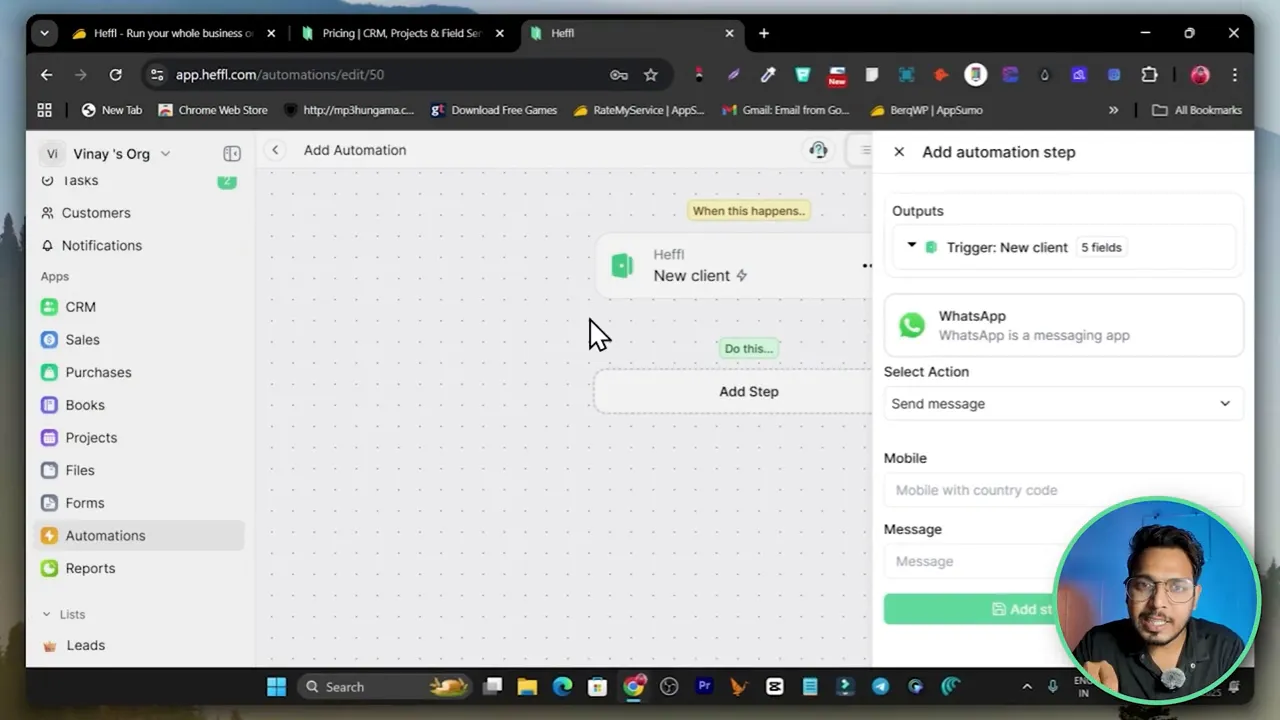Click the help icon above the canvas

tap(818, 150)
